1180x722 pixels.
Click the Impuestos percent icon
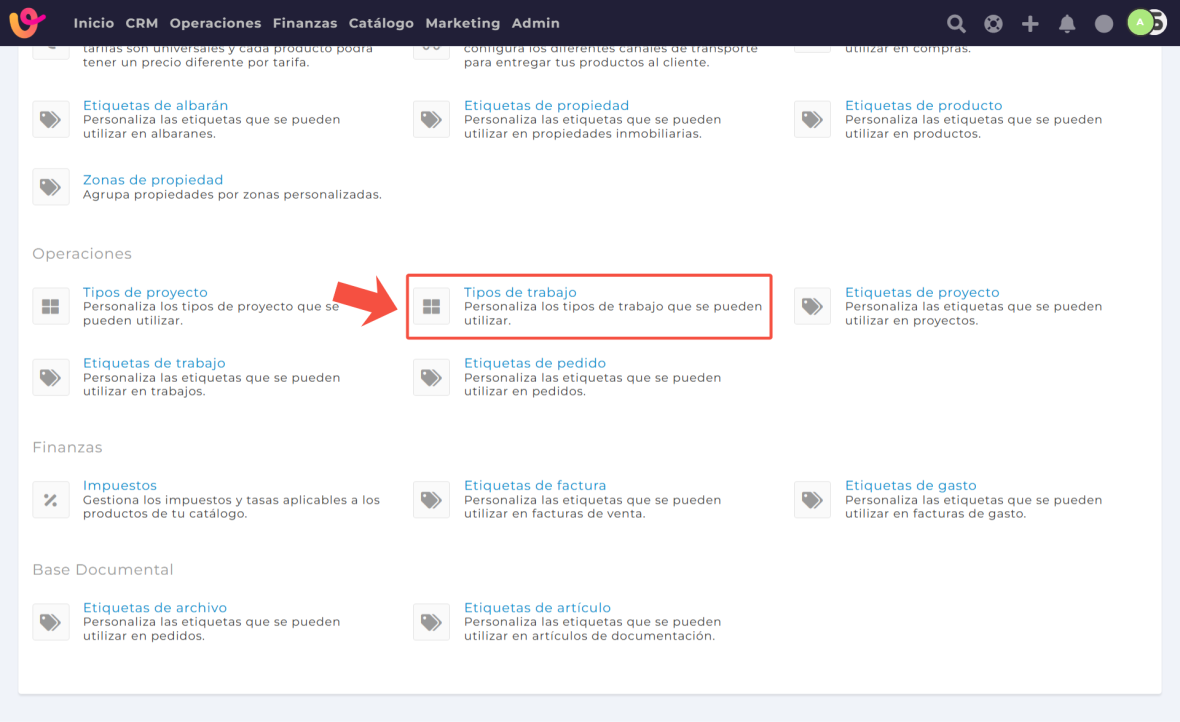coord(51,500)
